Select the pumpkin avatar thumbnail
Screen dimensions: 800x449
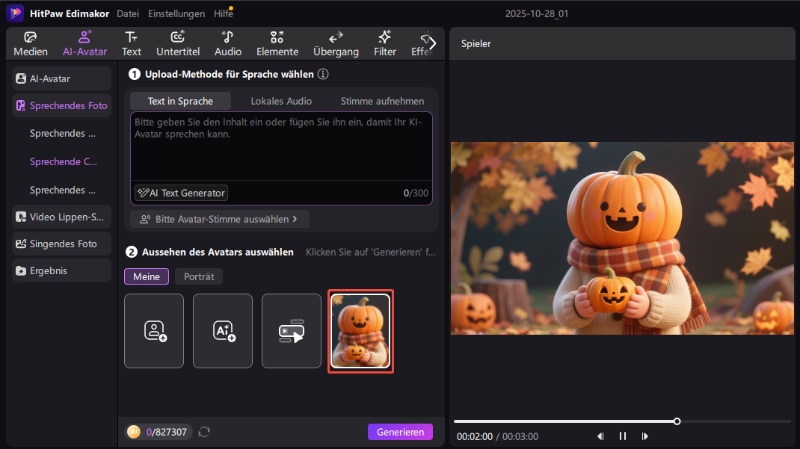click(x=360, y=331)
